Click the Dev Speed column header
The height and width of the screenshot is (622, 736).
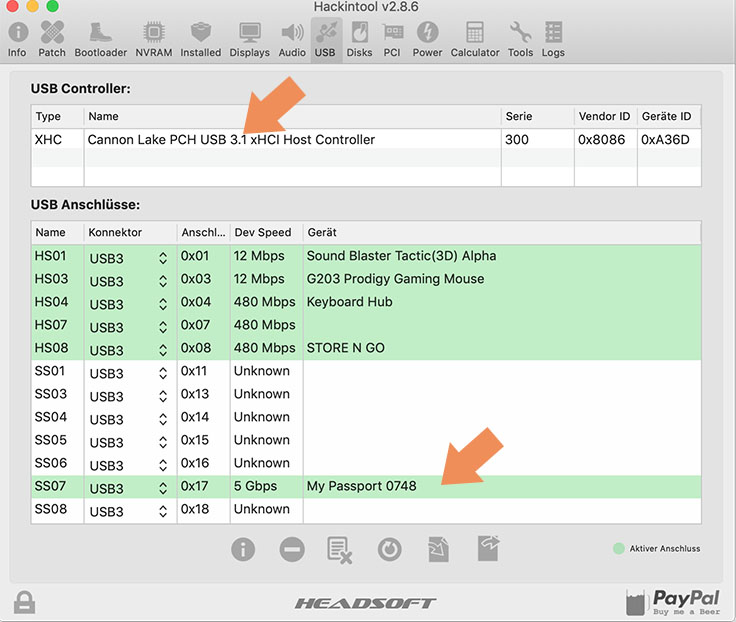[263, 232]
